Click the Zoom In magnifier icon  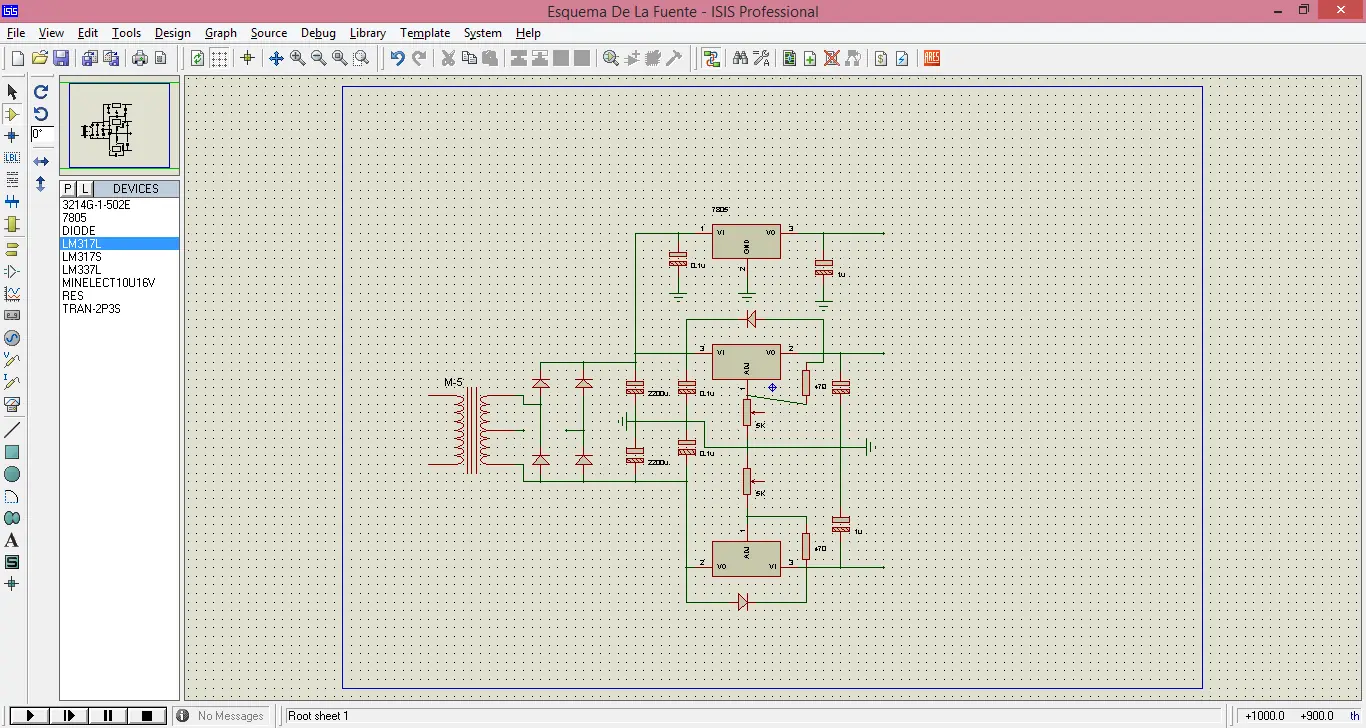click(298, 58)
